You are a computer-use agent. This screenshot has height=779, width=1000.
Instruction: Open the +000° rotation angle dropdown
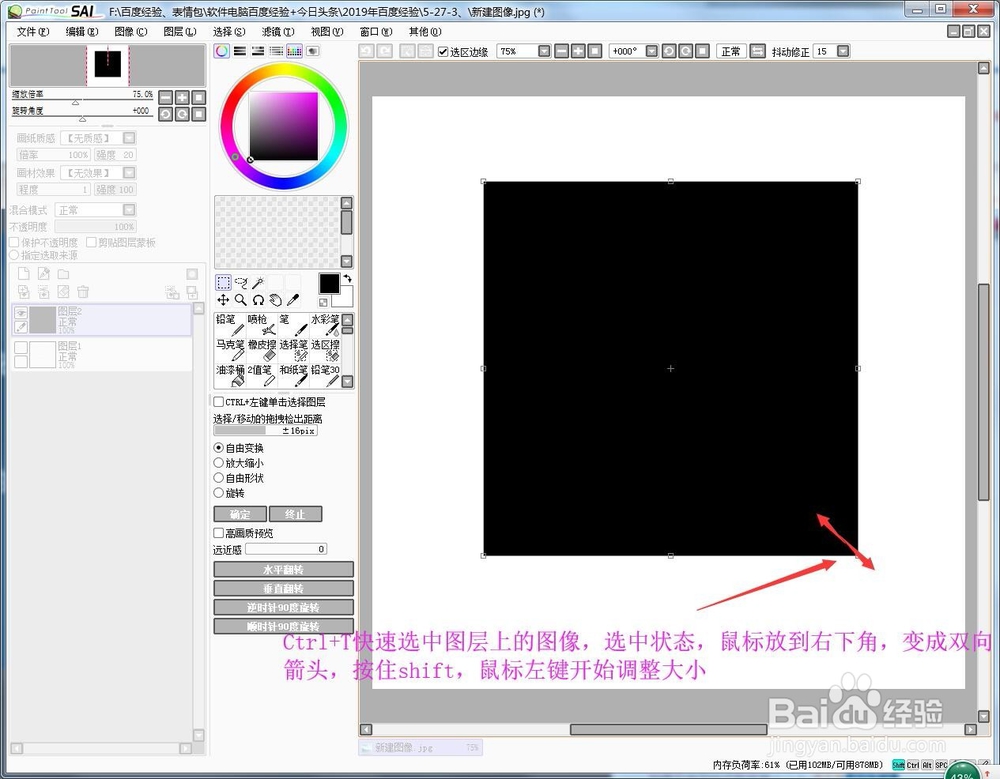(x=652, y=51)
